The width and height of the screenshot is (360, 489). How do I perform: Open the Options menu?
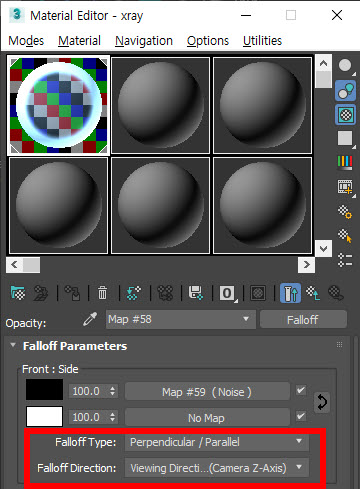pos(208,41)
